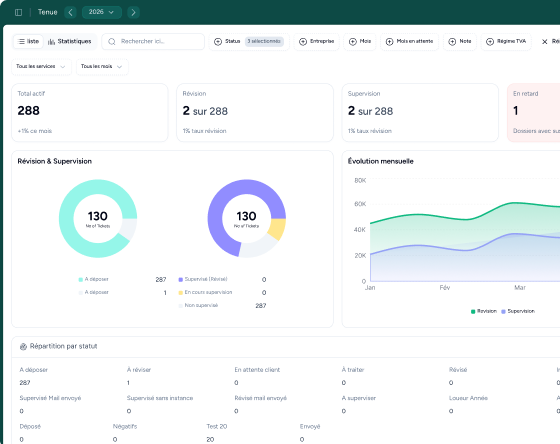The height and width of the screenshot is (444, 560).
Task: Click the plus icon beside Note
Action: [x=452, y=42]
